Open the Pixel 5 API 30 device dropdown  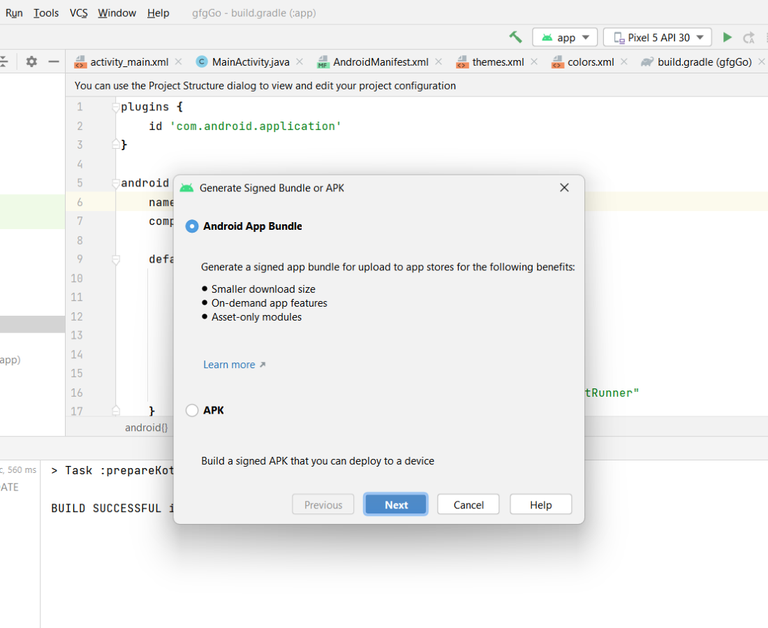pyautogui.click(x=657, y=38)
